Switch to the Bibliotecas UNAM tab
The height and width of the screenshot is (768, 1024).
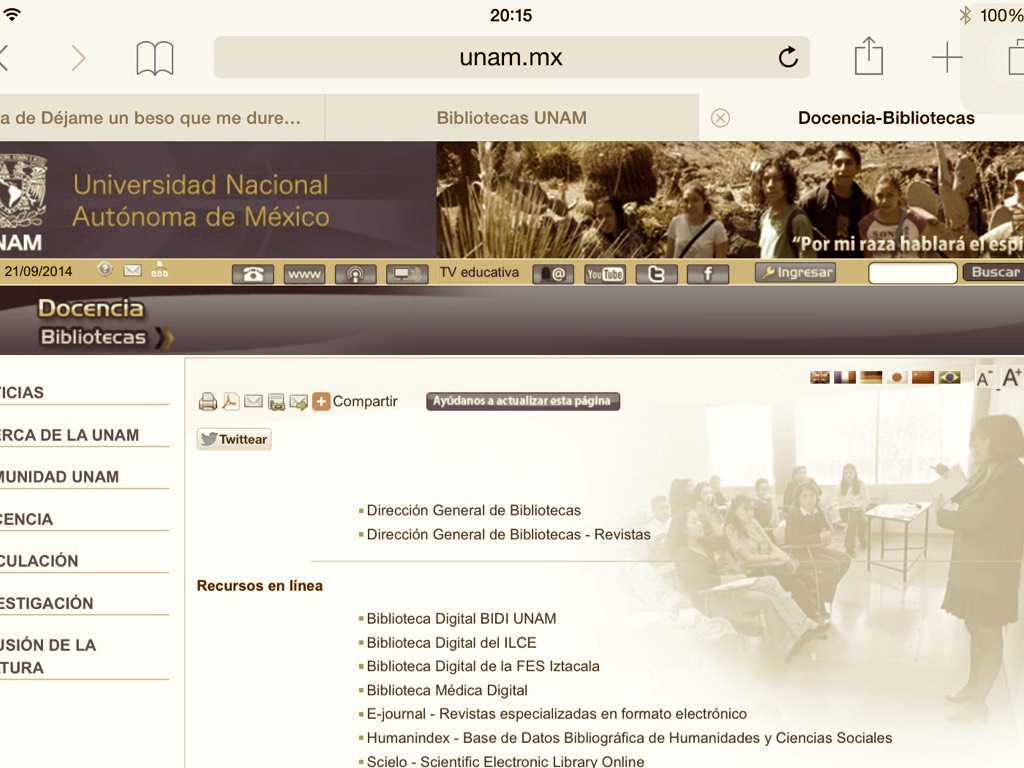tap(511, 118)
